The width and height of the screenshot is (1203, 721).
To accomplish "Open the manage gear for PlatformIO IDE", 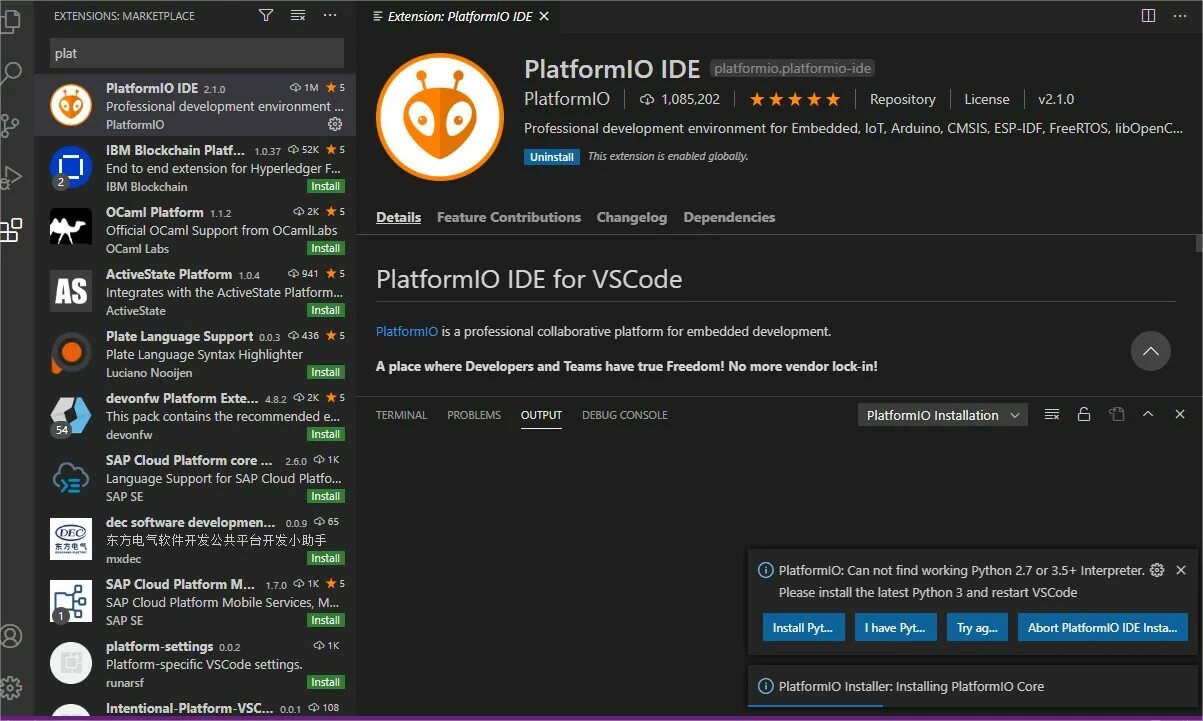I will [335, 124].
